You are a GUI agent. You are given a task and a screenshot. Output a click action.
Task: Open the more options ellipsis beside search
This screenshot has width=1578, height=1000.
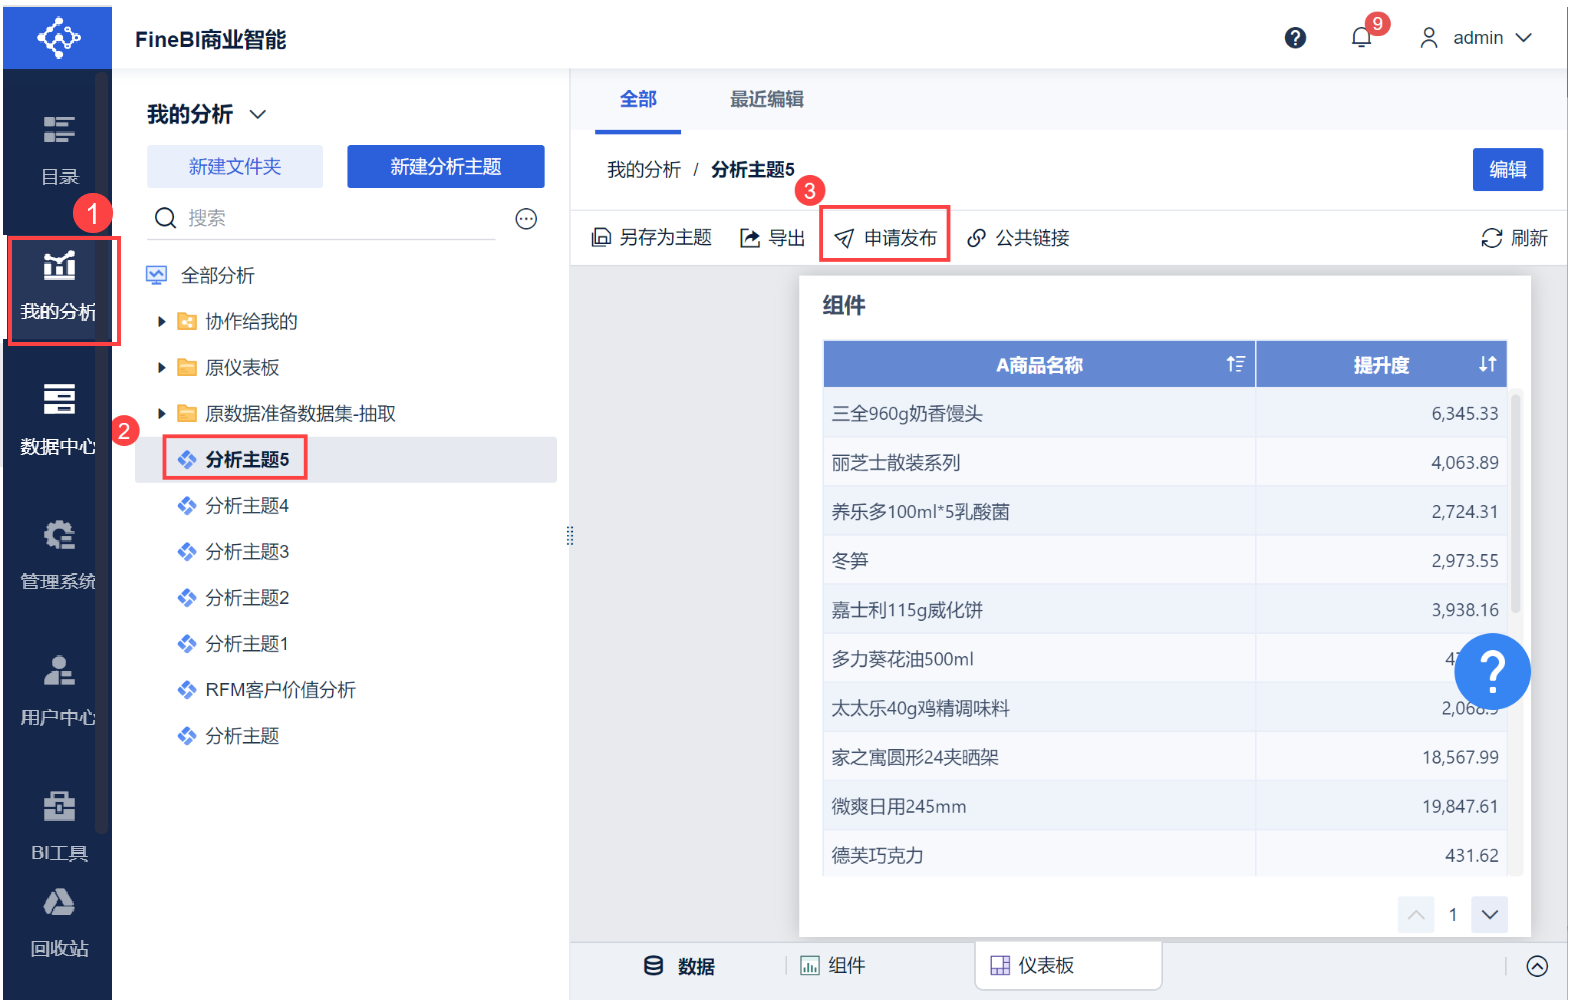[526, 219]
